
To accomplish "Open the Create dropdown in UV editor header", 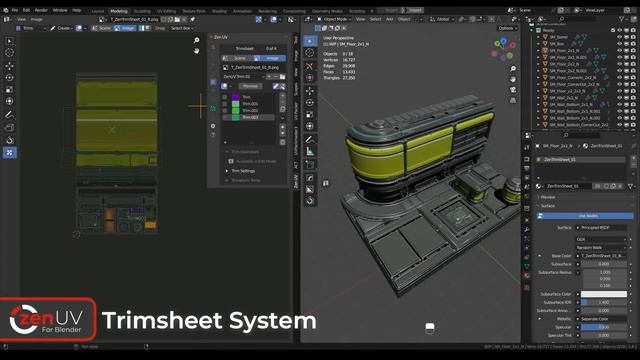I will click(61, 28).
